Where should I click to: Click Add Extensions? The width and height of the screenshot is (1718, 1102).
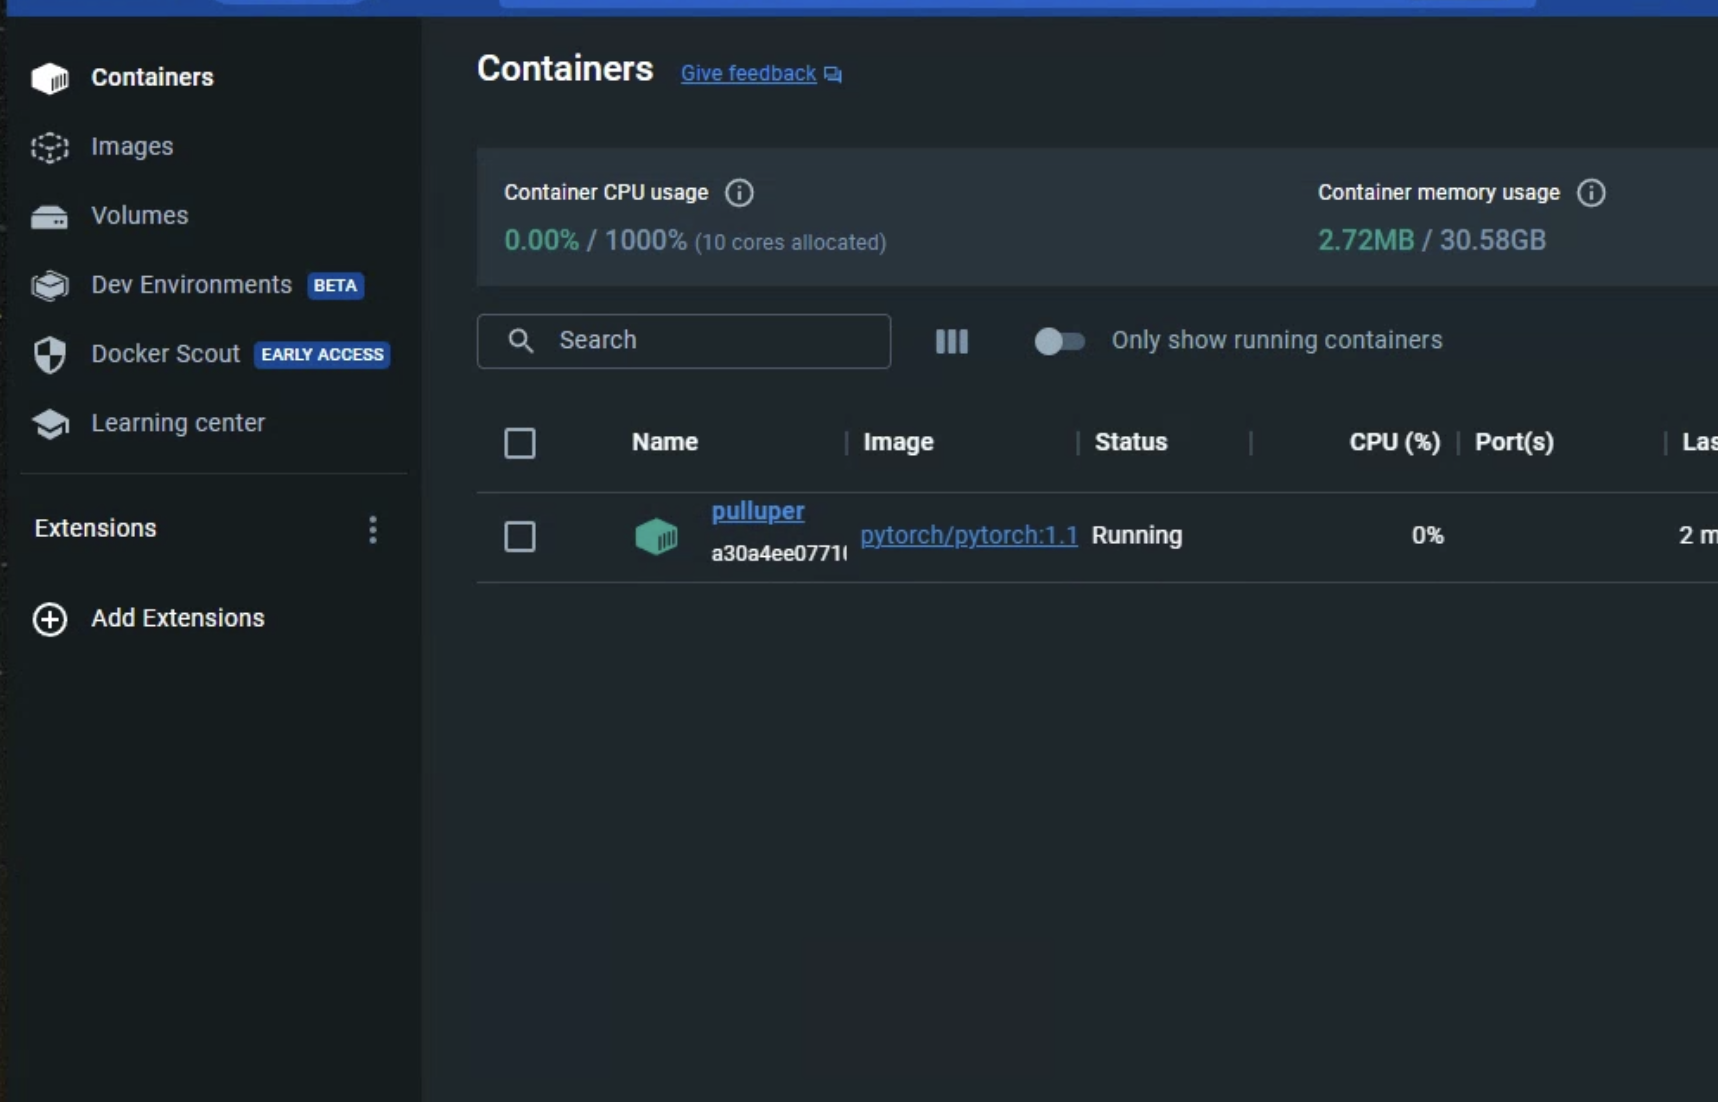(x=178, y=618)
